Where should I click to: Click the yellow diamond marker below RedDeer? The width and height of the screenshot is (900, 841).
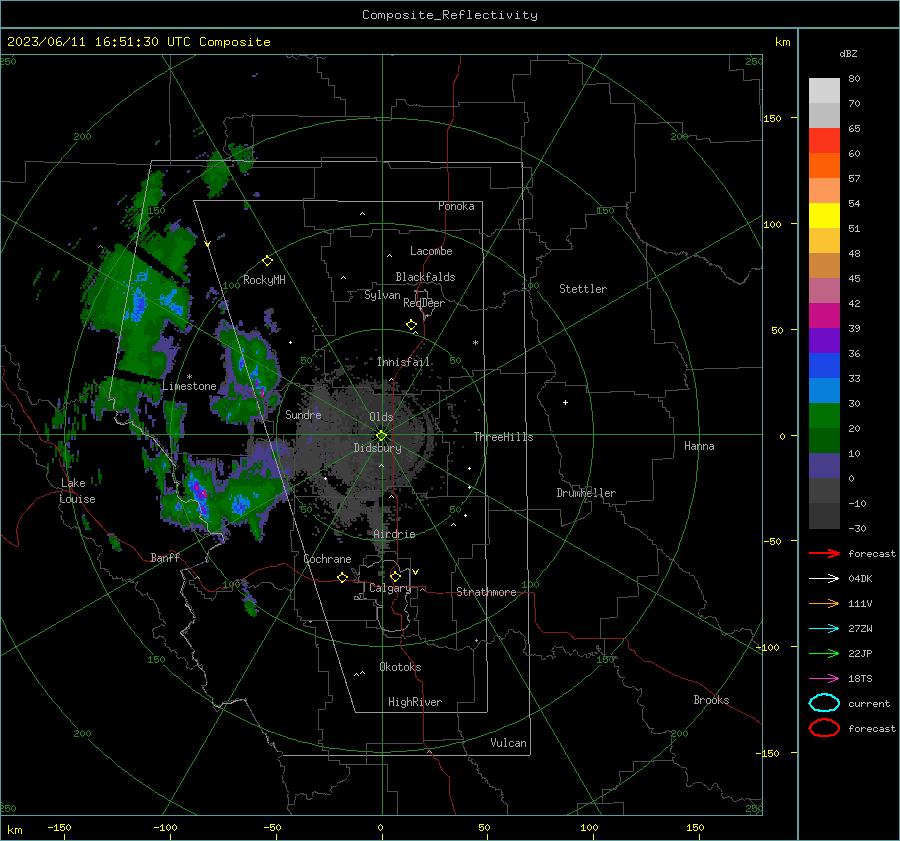click(x=411, y=325)
